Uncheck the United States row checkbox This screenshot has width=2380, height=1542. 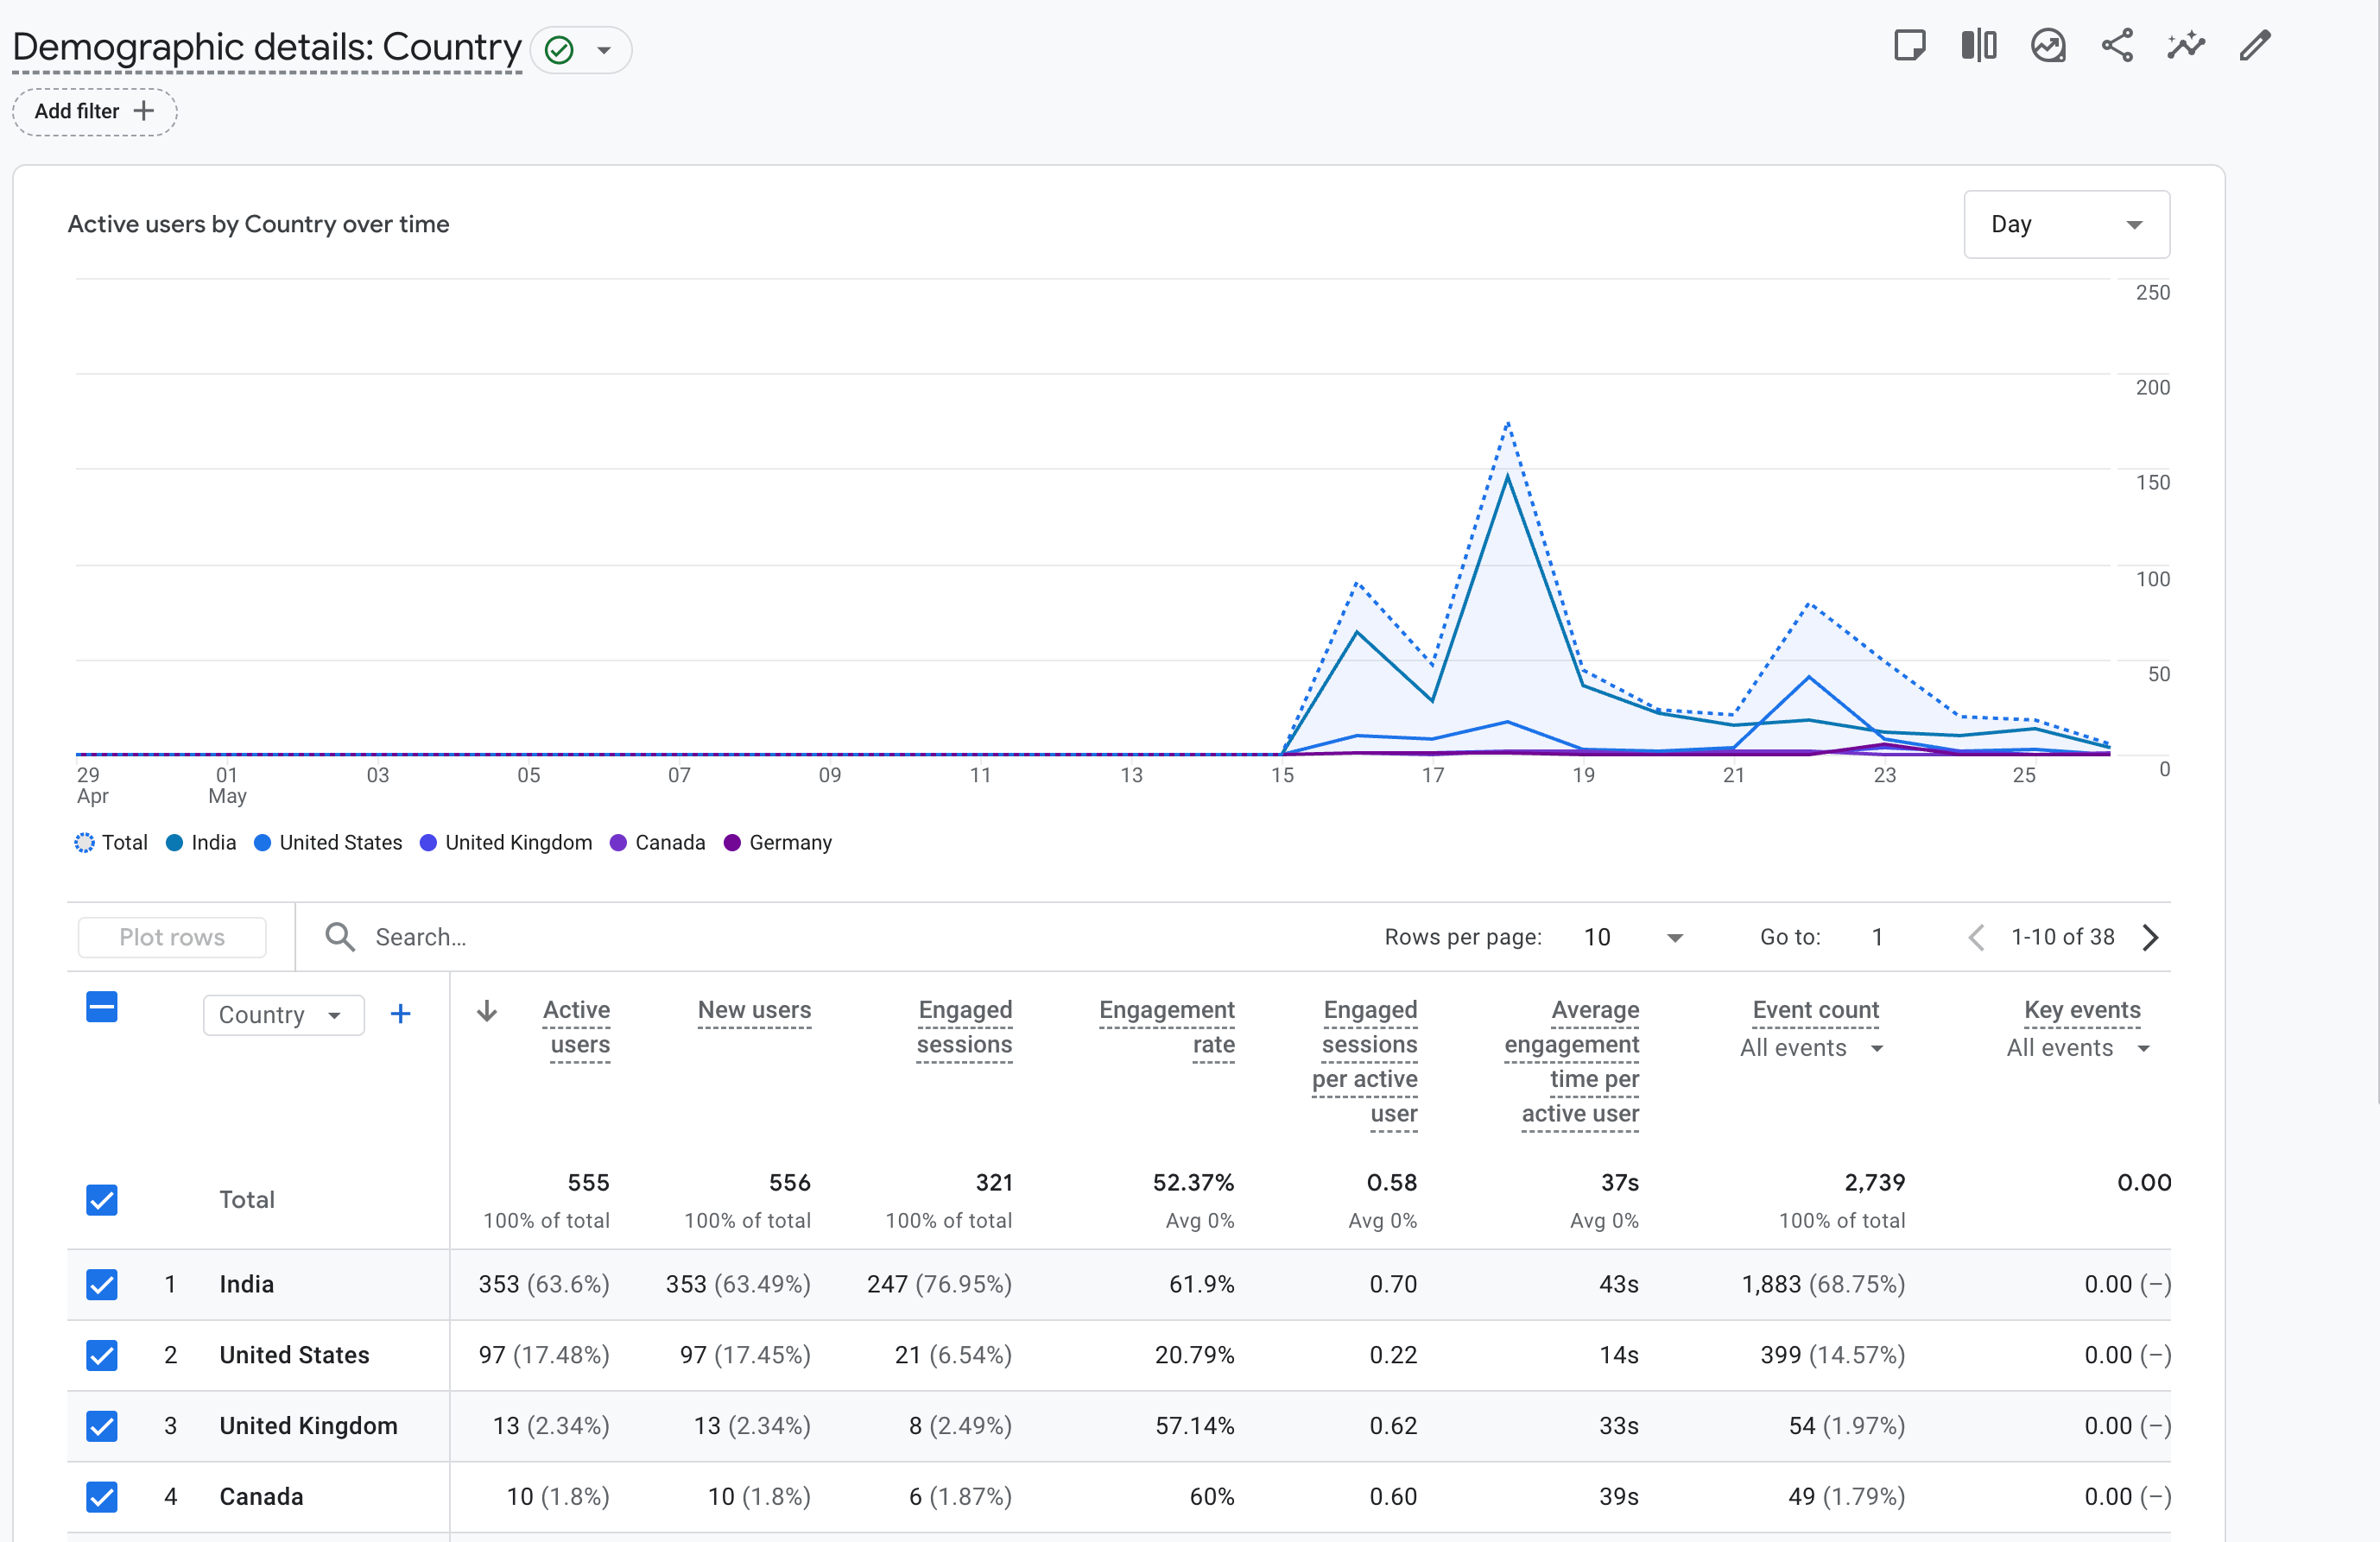click(102, 1355)
